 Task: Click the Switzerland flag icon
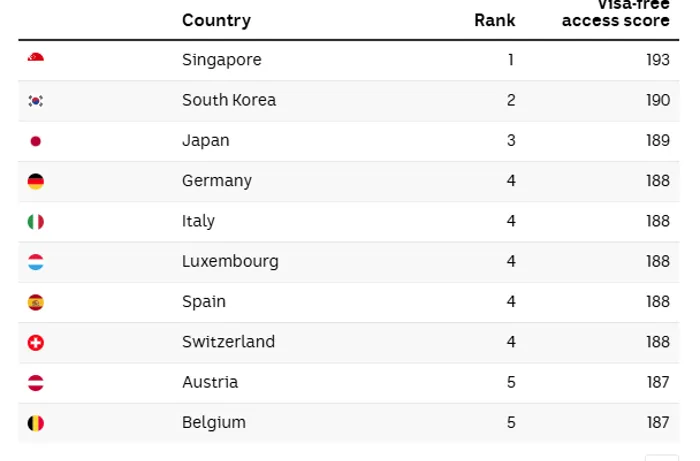coord(36,342)
